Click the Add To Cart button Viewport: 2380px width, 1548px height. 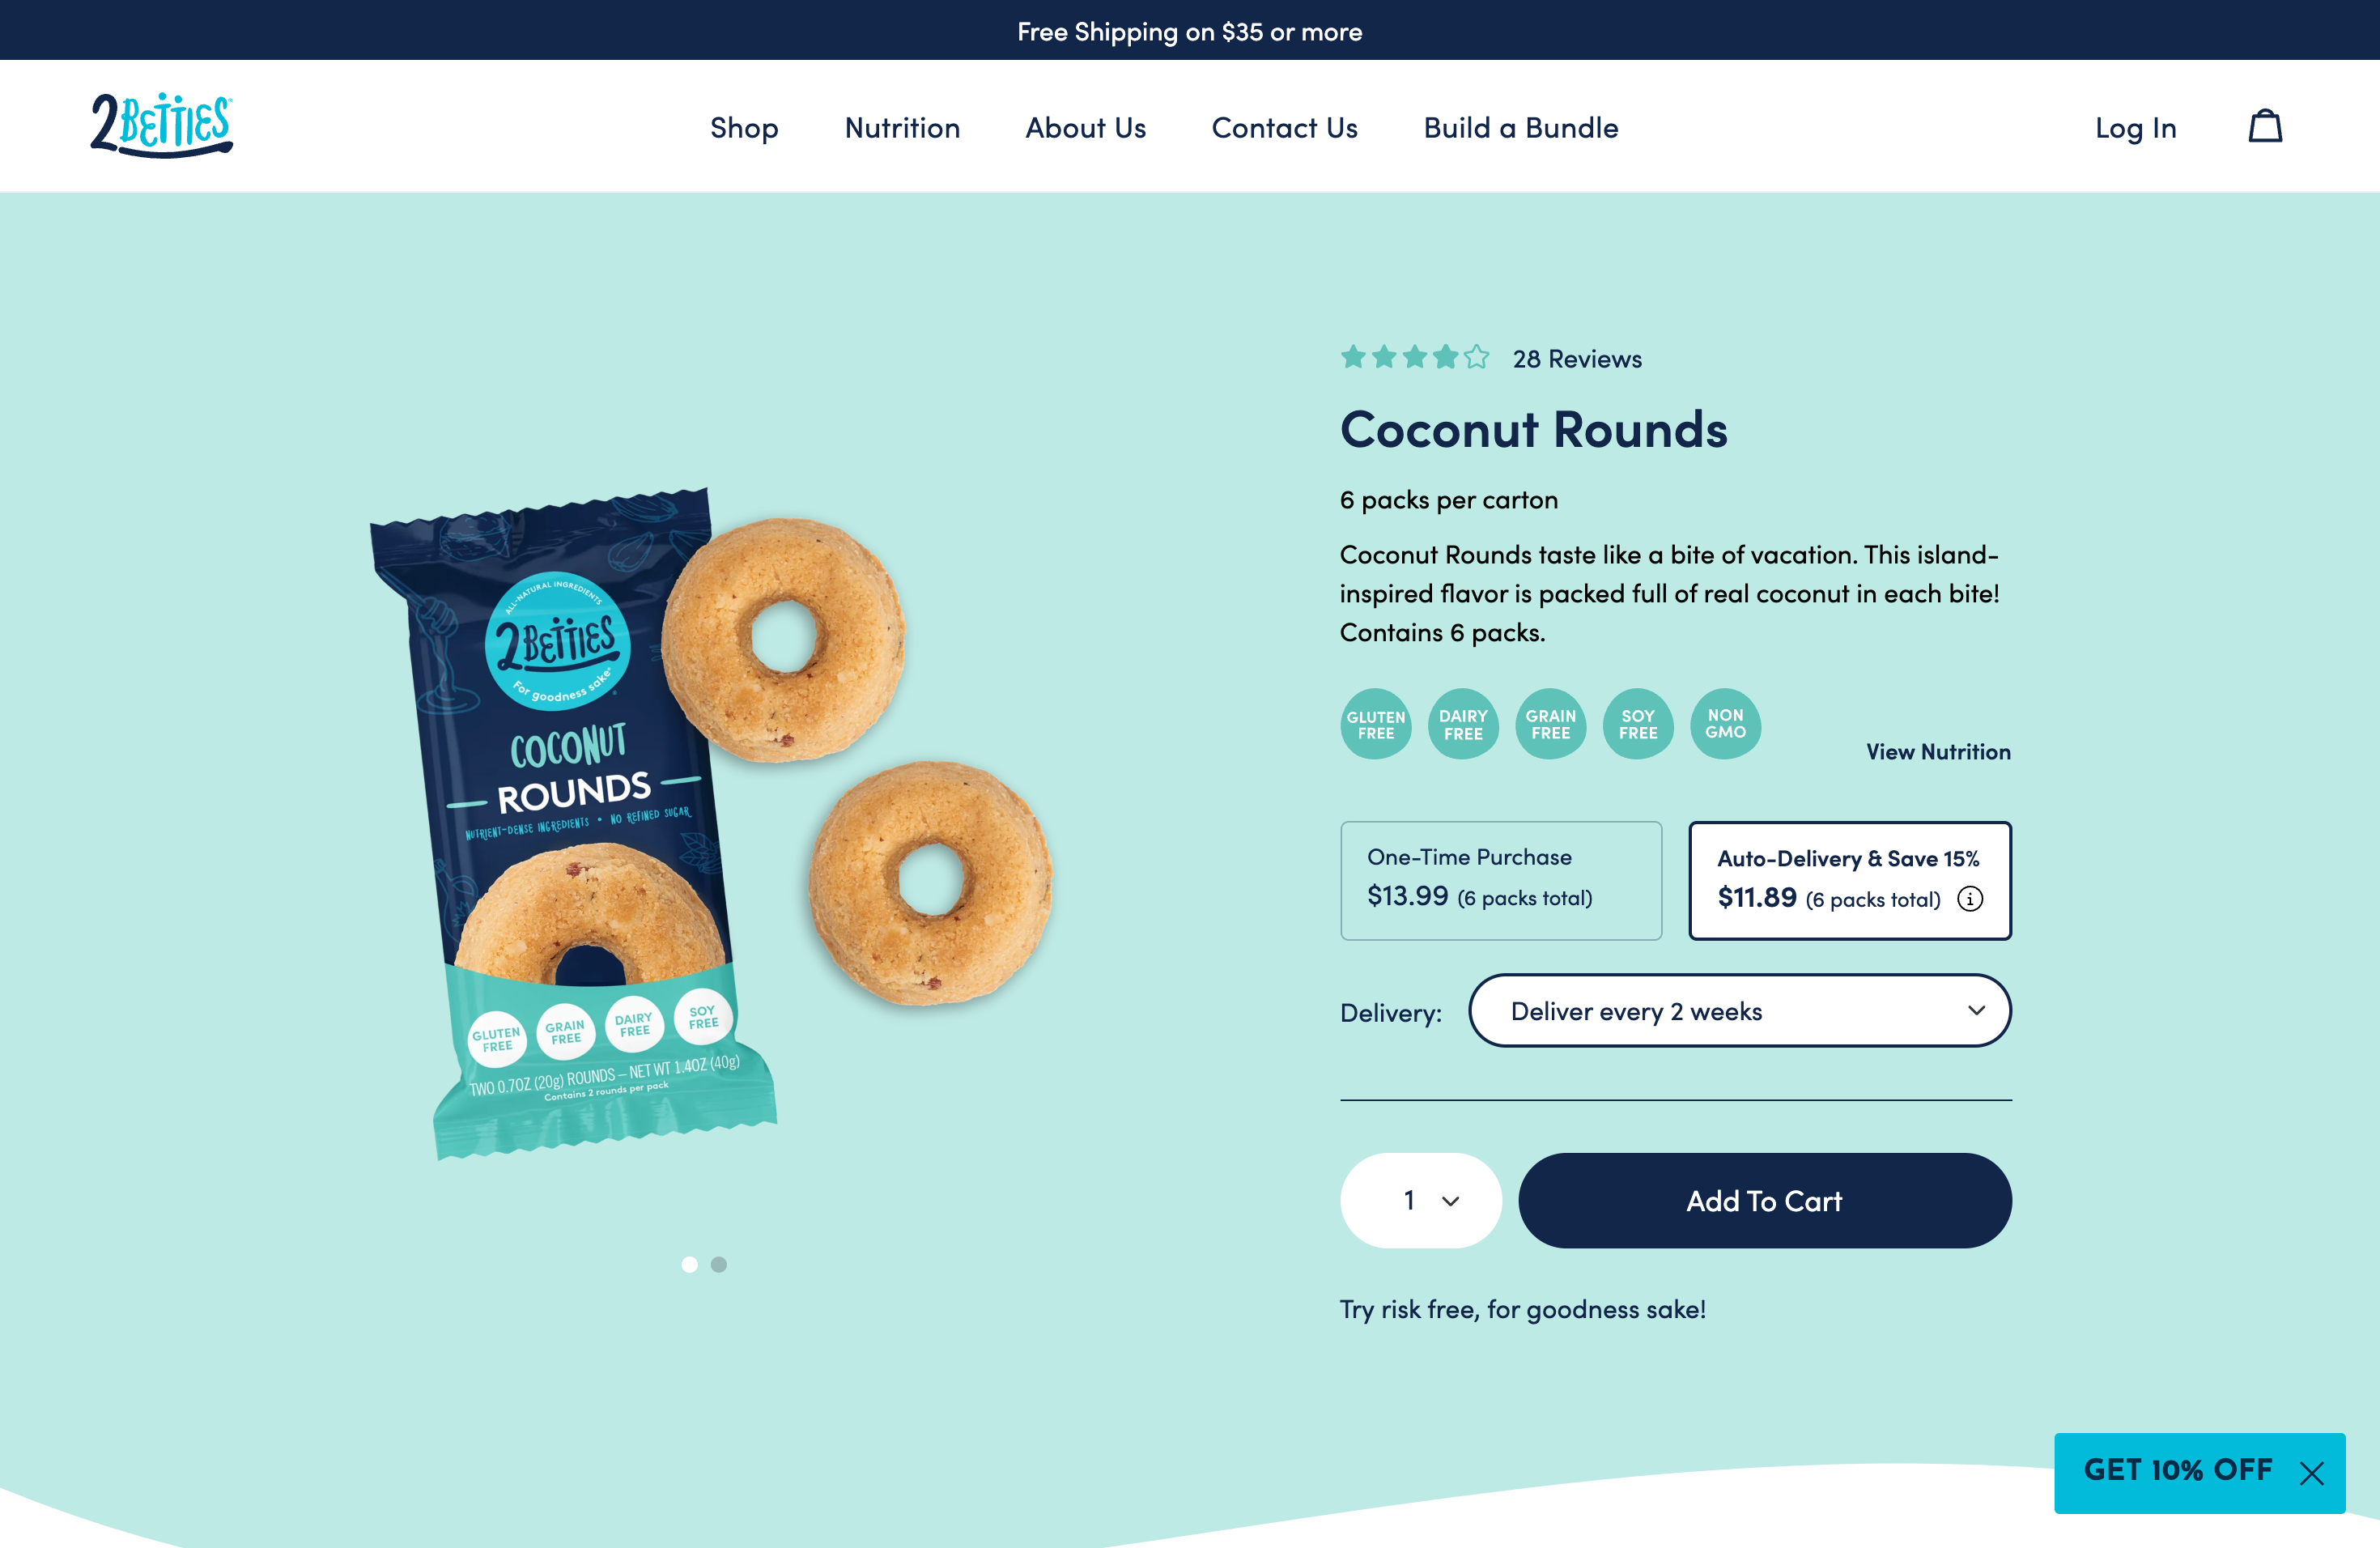click(x=1765, y=1200)
